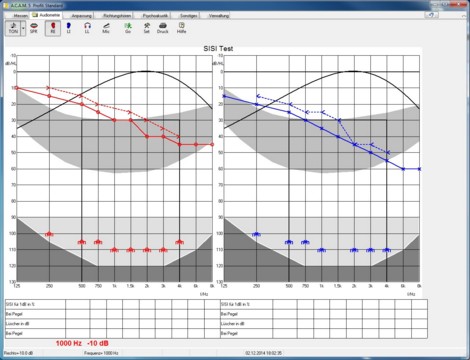
Task: Click the left-ear 'SISI für 1dB in %' row label
Action: 235,304
